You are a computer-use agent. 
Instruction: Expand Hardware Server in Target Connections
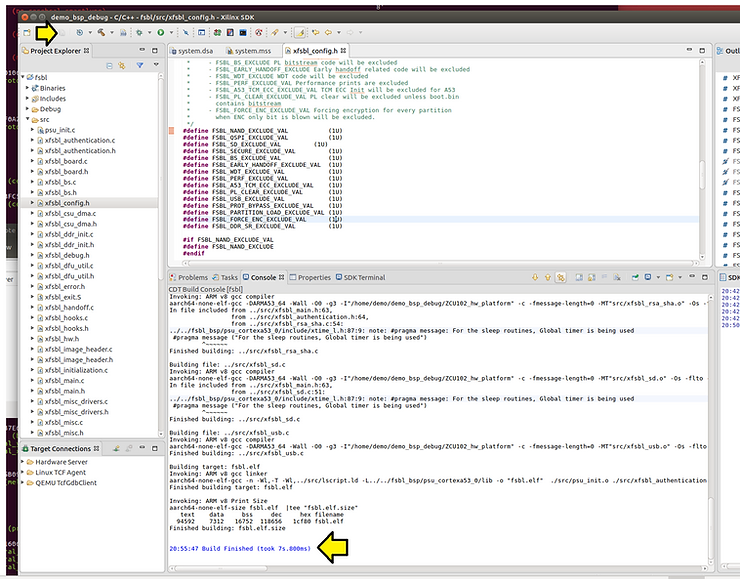pos(23,462)
